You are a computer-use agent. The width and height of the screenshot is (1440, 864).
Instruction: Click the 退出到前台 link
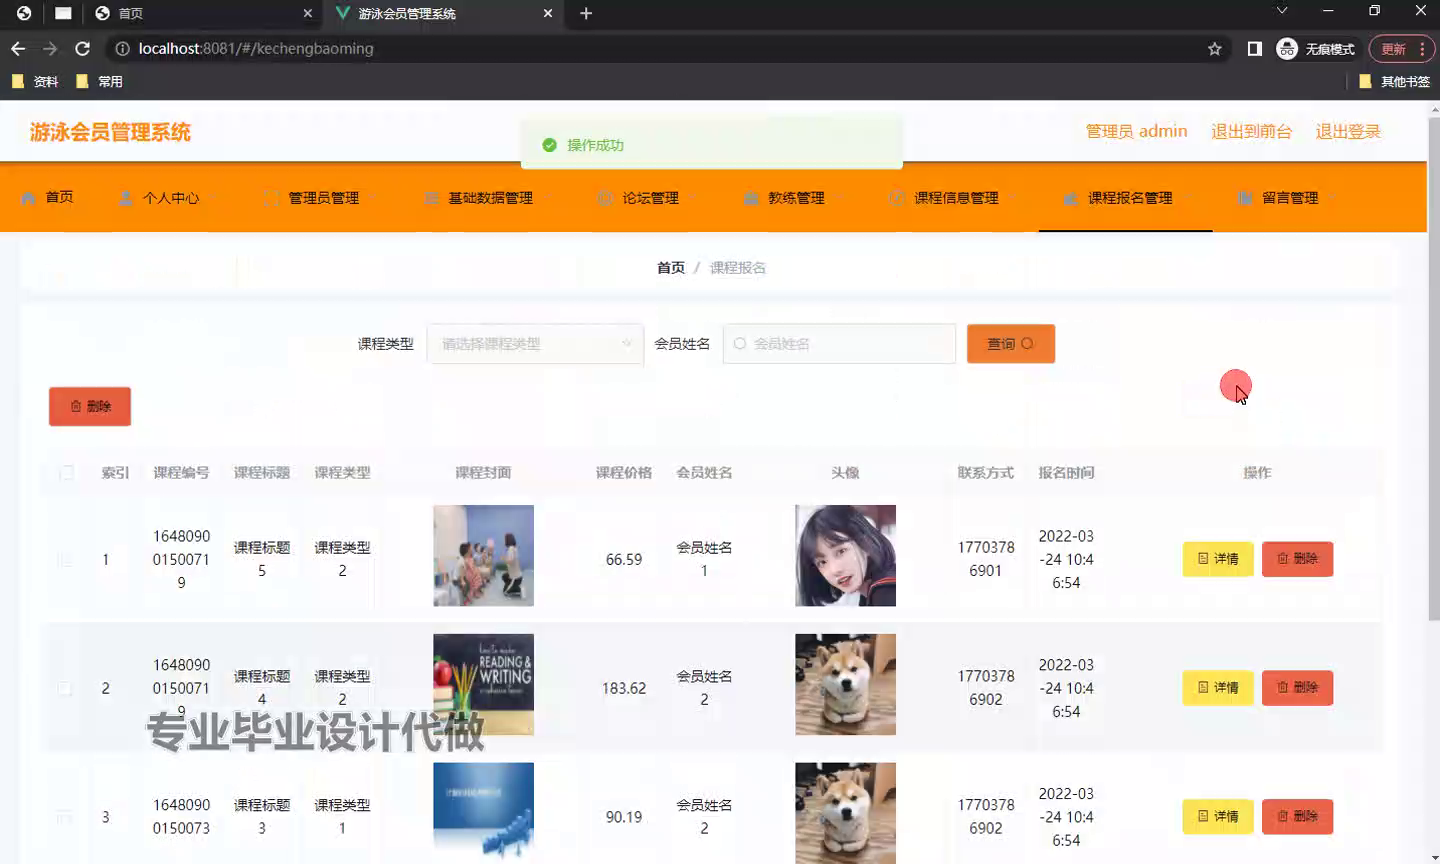coord(1251,131)
